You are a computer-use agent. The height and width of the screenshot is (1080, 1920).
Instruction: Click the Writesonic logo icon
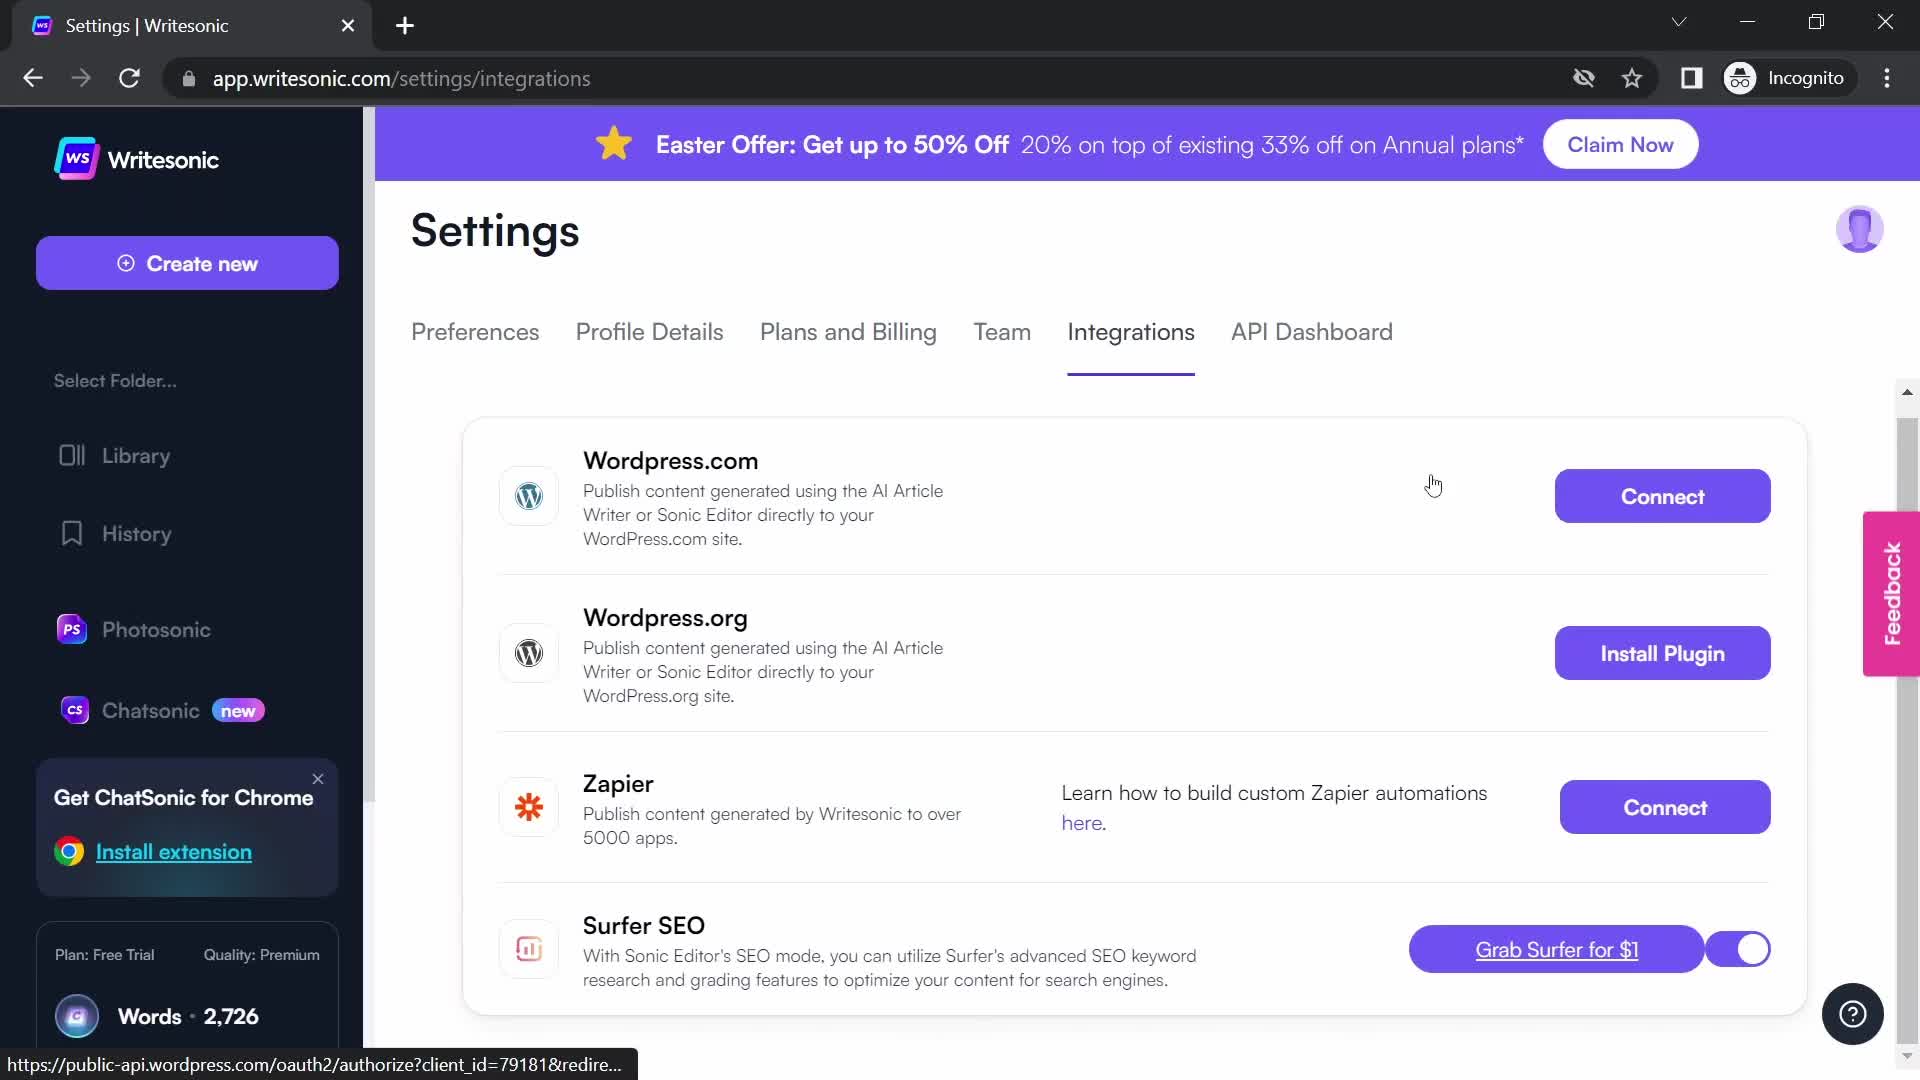[75, 160]
